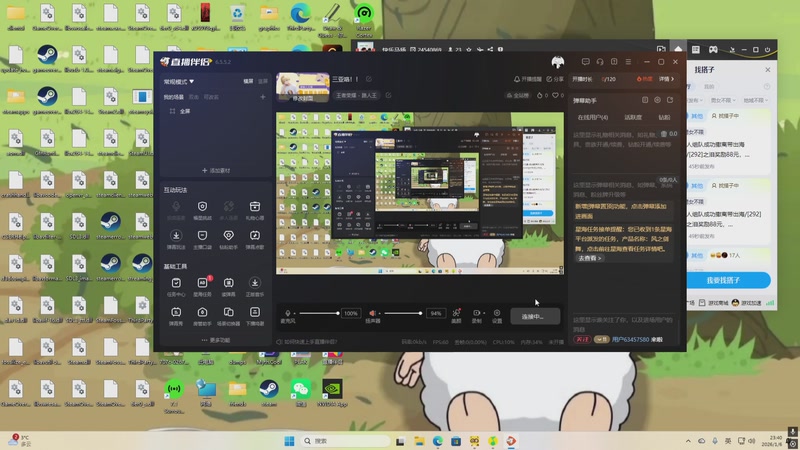Open 详情 details chevron link
Screen dimensions: 800x450
(x=666, y=79)
